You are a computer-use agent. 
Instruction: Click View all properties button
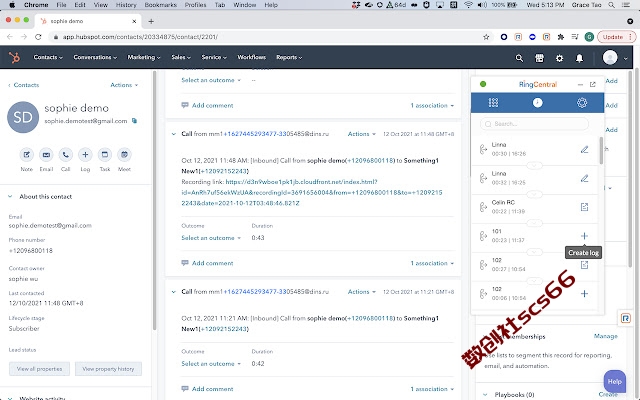pyautogui.click(x=40, y=369)
